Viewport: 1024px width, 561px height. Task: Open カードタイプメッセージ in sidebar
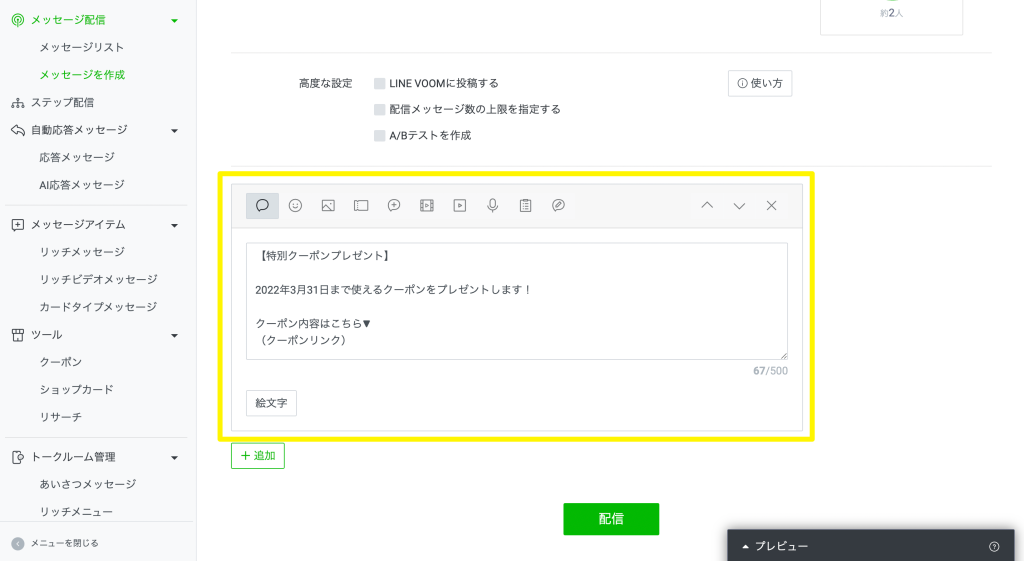[x=98, y=307]
